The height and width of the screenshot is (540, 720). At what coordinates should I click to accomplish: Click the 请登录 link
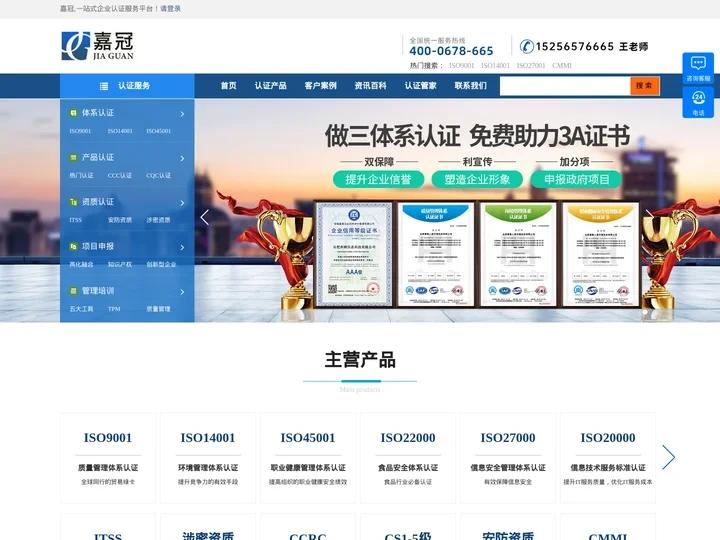click(170, 9)
